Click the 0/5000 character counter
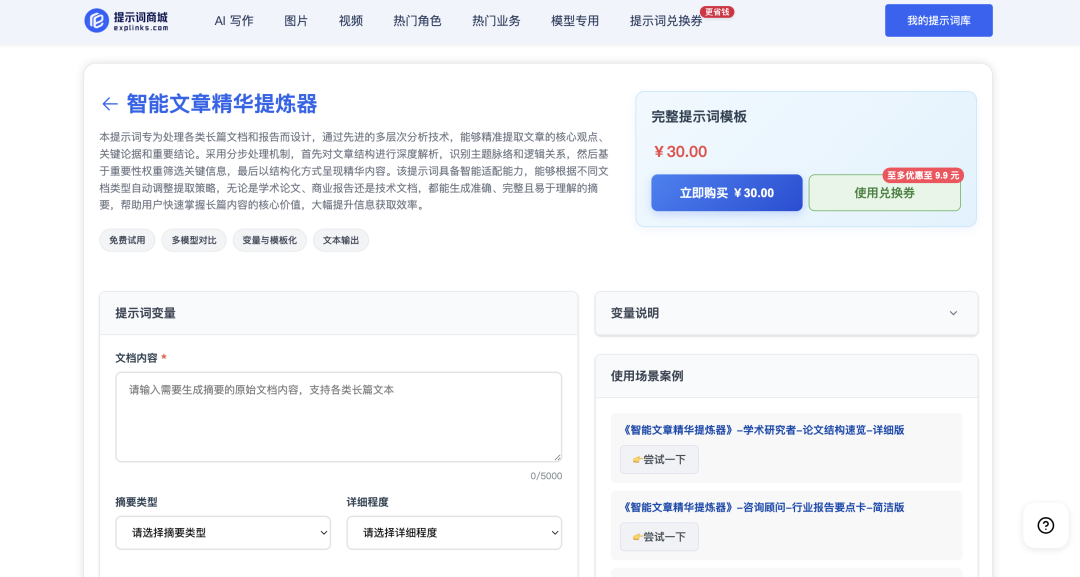1080x577 pixels. (x=546, y=476)
